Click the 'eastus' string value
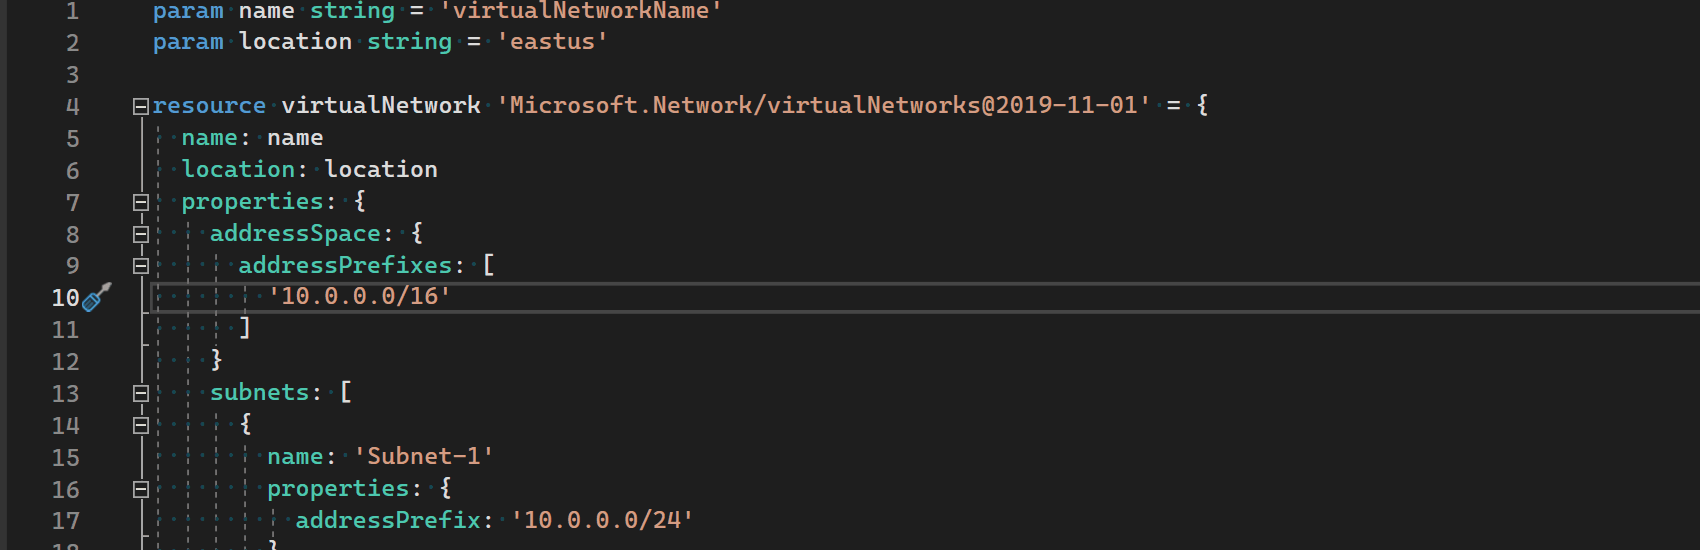Viewport: 1700px width, 550px height. pyautogui.click(x=552, y=42)
